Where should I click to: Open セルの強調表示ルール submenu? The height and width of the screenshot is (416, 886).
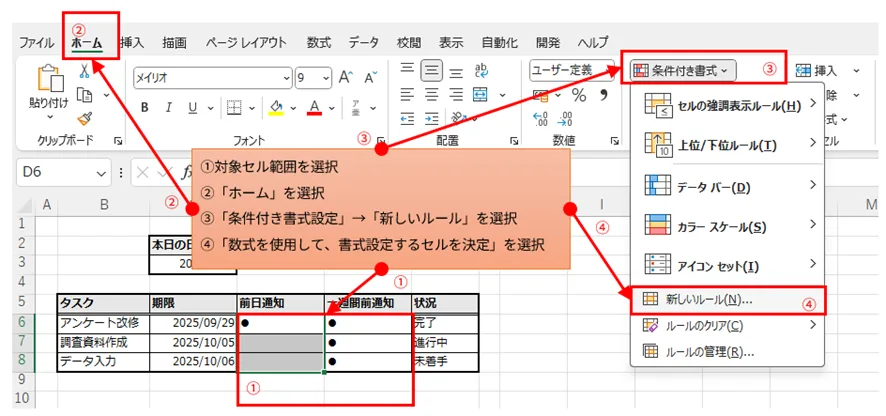tap(729, 106)
